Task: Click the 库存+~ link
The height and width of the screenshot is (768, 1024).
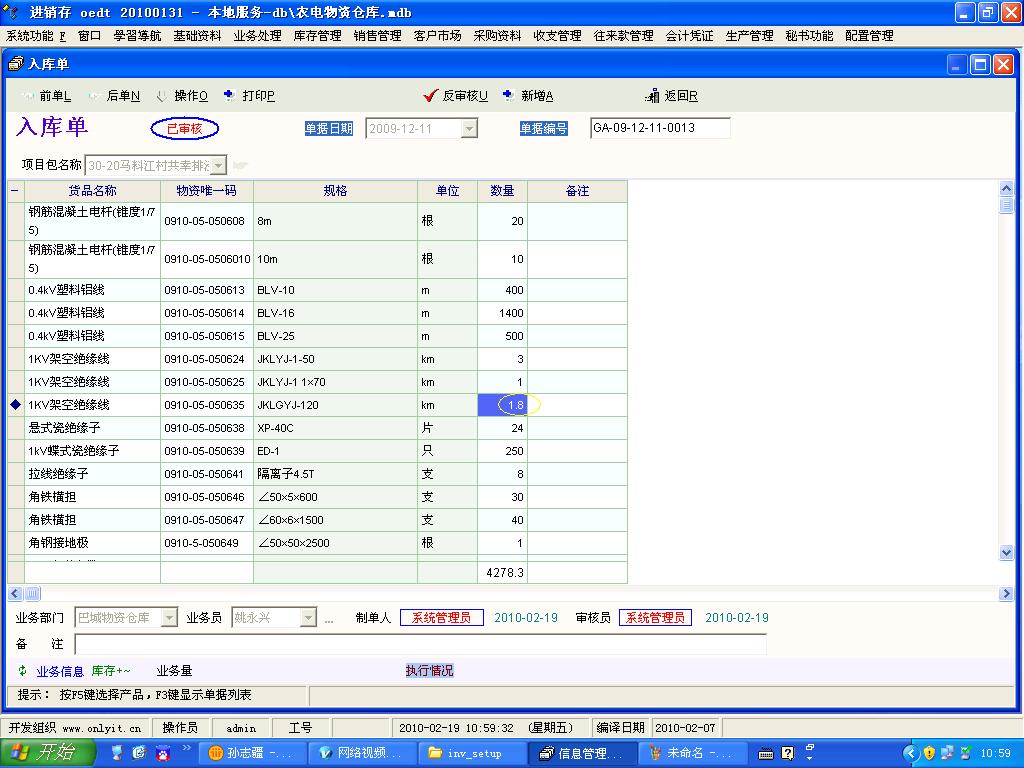Action: pos(111,671)
